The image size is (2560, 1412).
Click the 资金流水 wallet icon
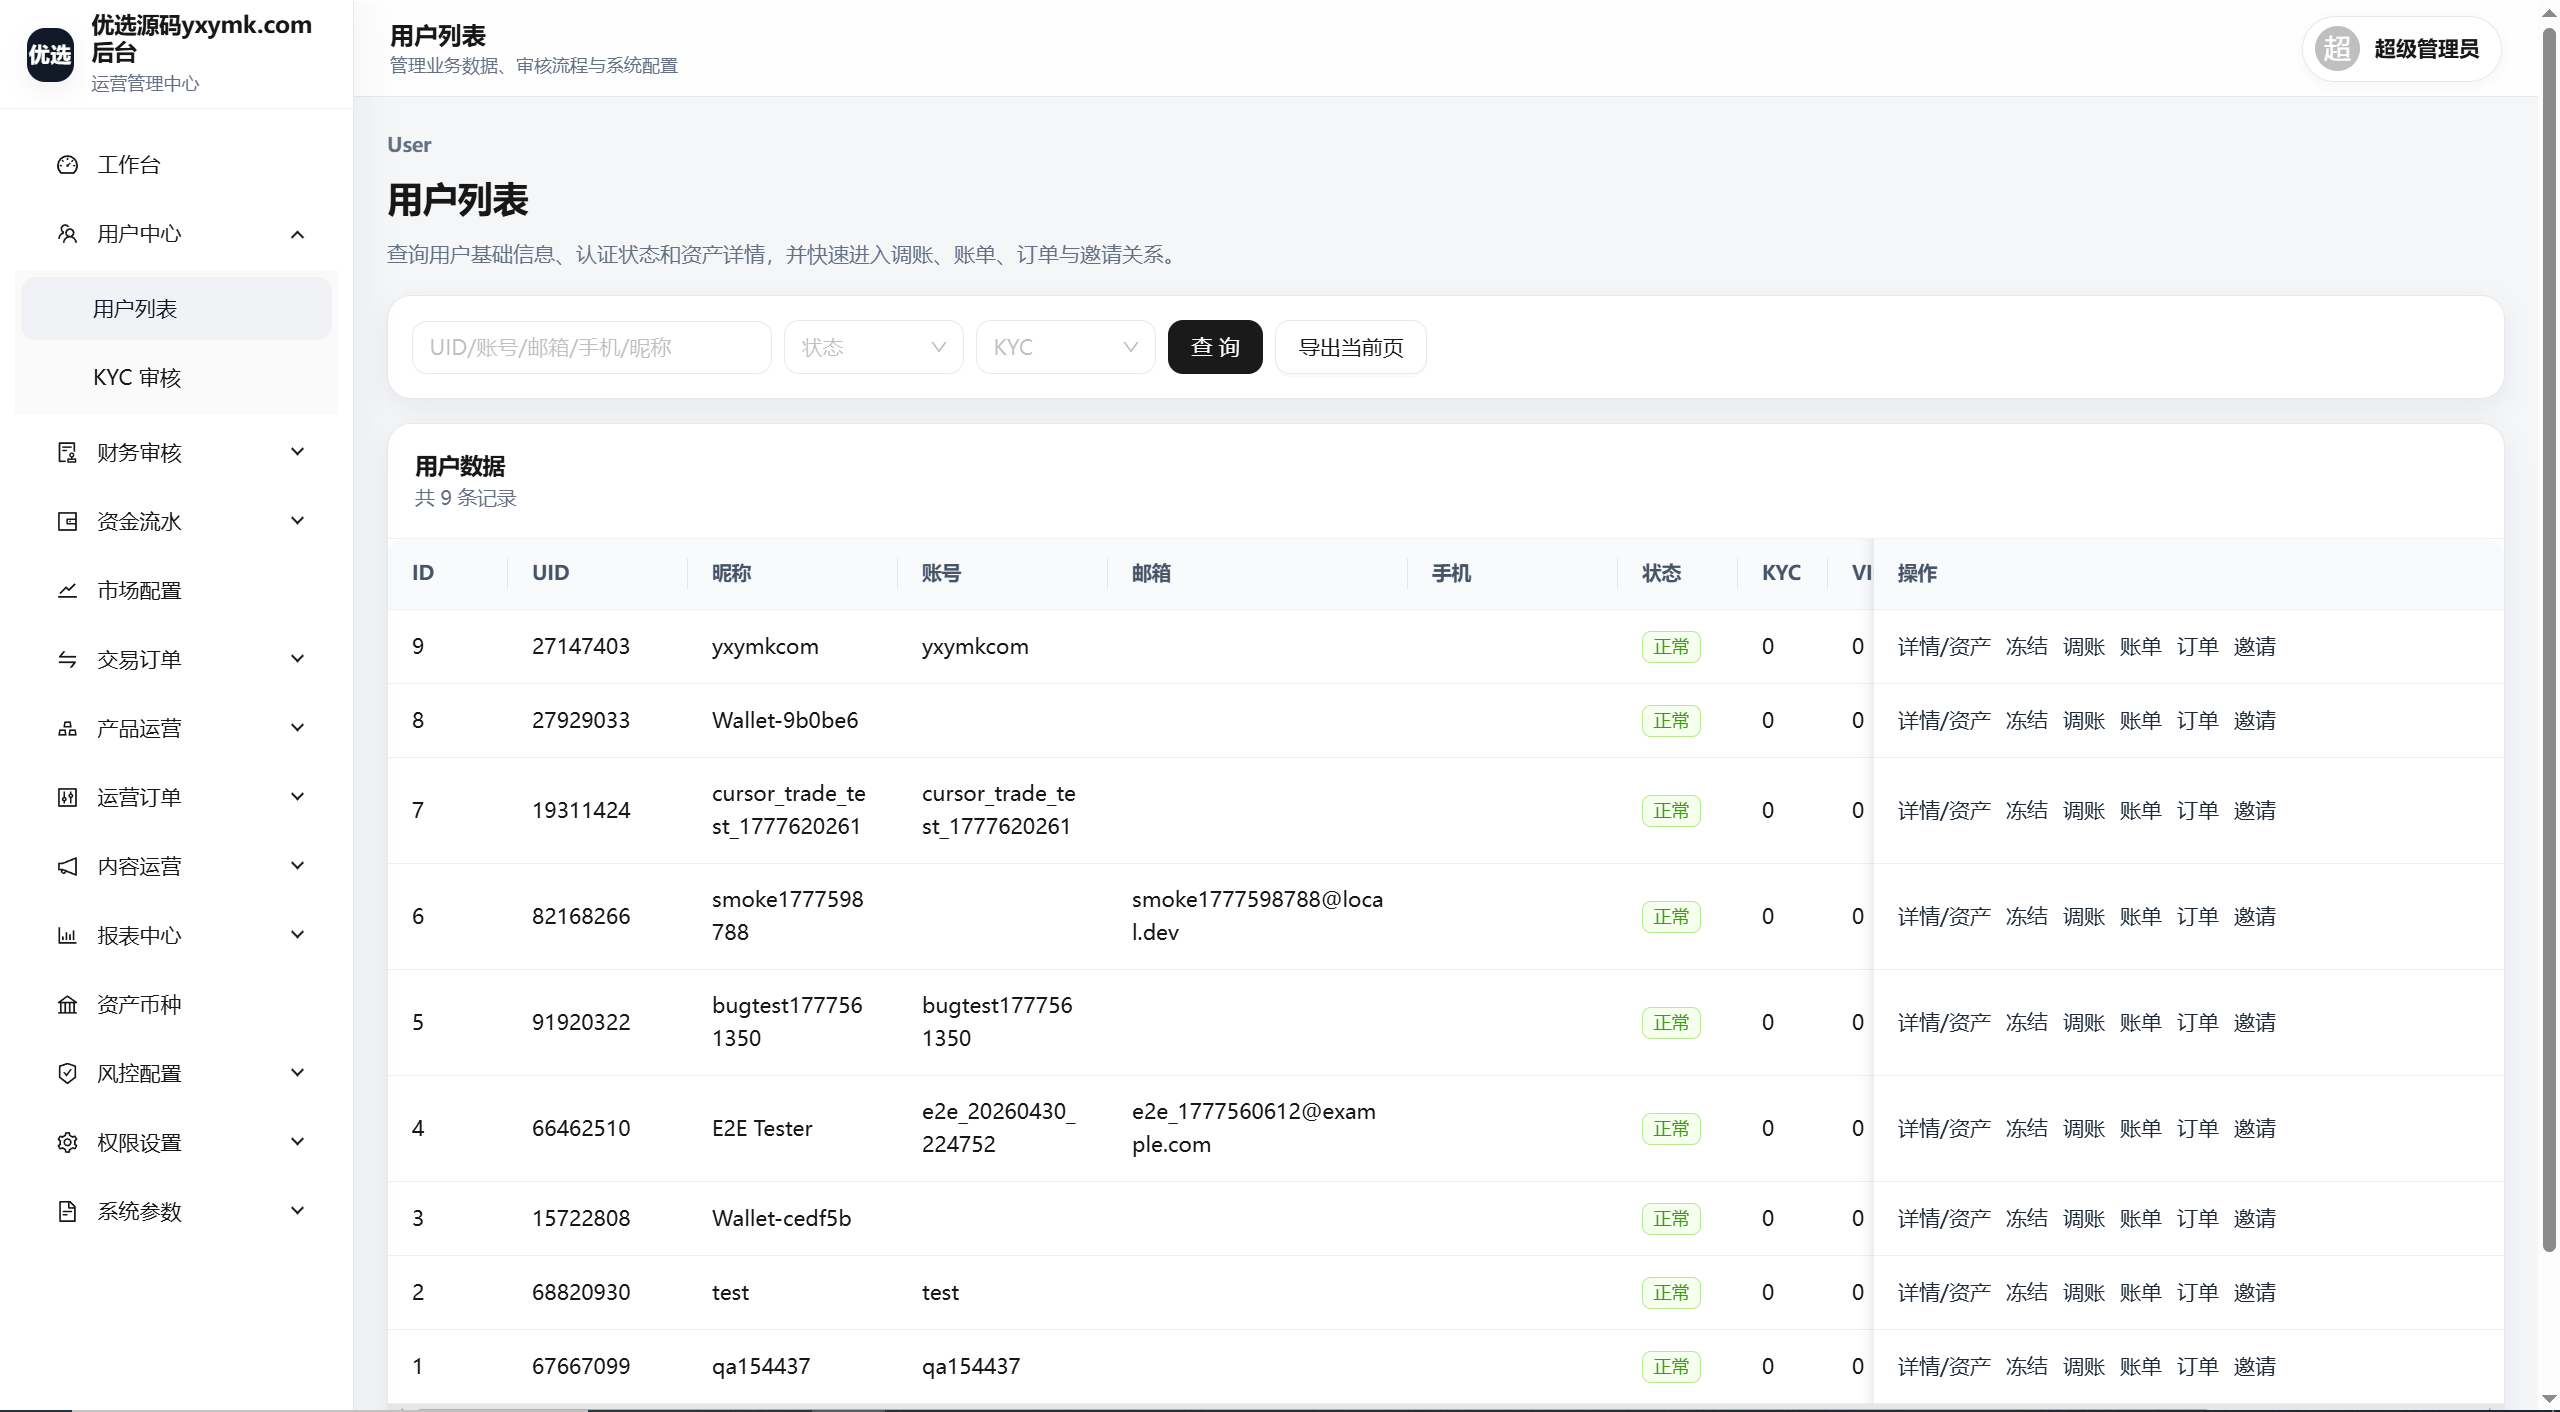click(67, 522)
